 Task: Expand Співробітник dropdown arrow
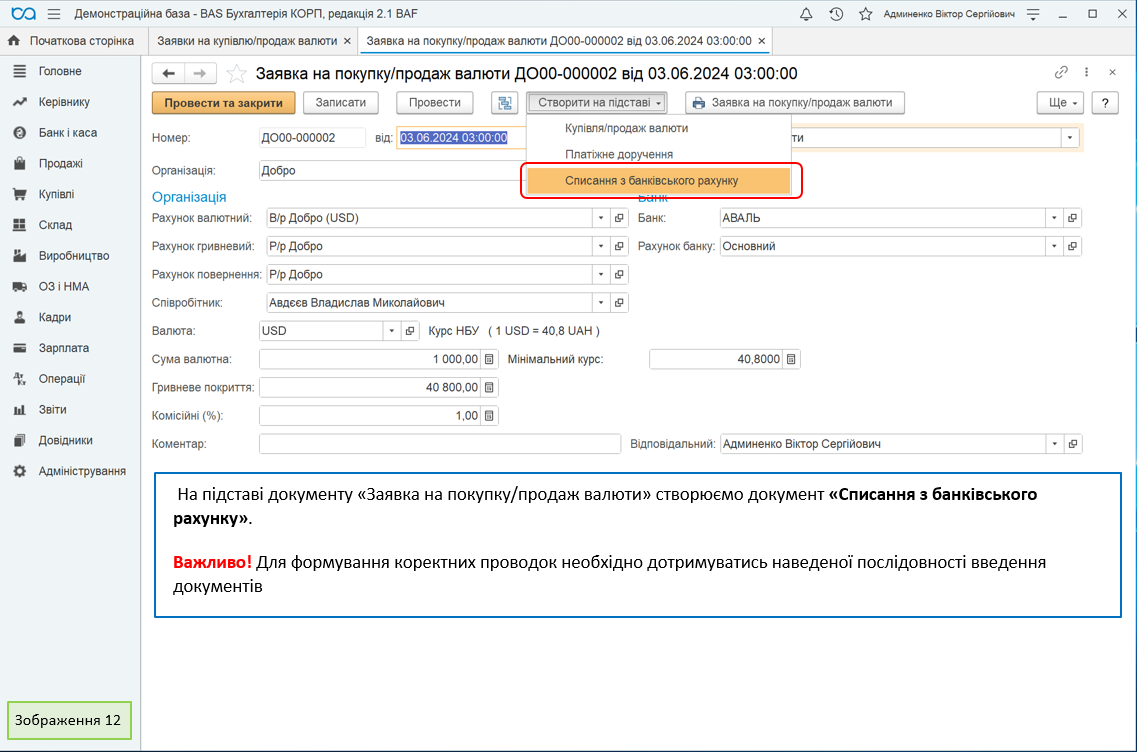pos(600,302)
